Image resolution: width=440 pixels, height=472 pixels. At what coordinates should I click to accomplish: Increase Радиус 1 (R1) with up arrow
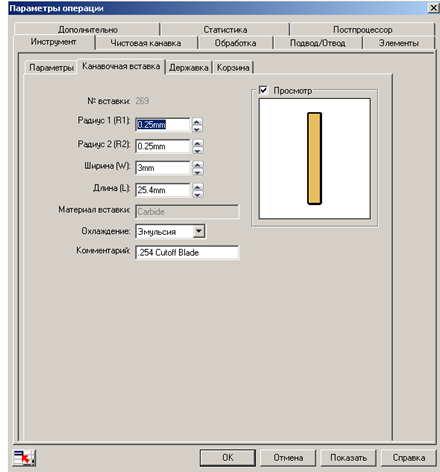click(x=197, y=122)
